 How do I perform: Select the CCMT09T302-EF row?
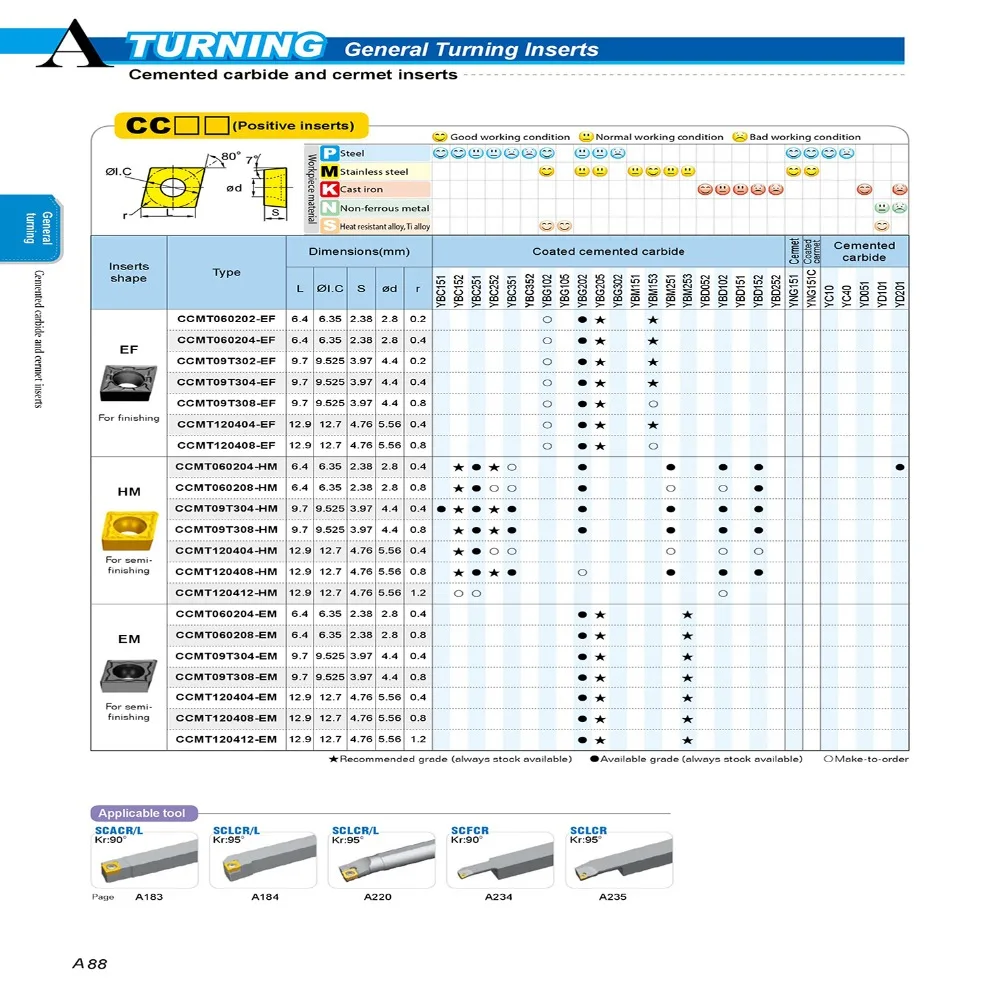538,362
